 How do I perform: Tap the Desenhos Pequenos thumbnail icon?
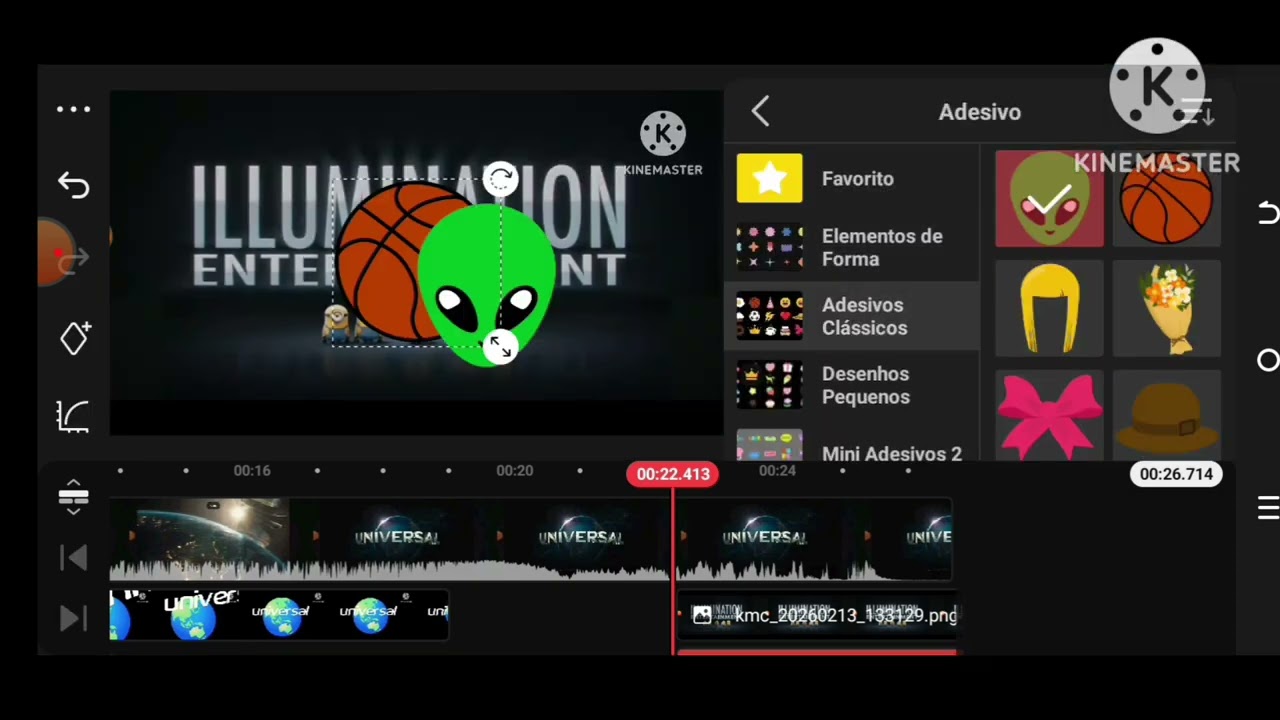769,385
